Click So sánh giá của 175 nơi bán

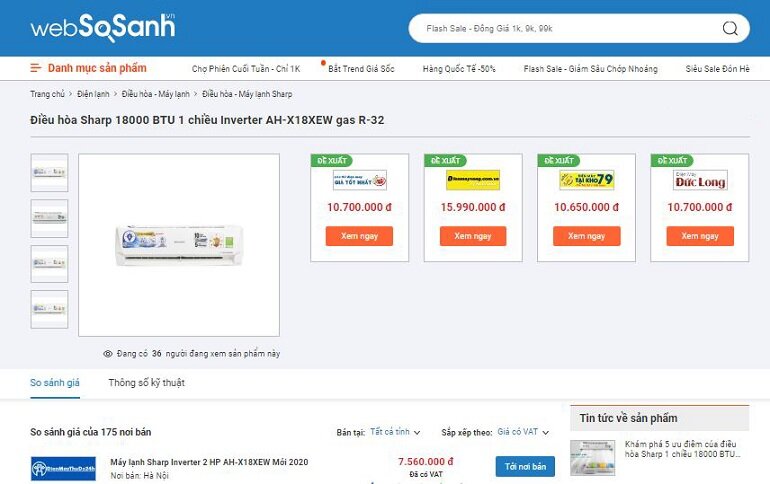(x=90, y=432)
